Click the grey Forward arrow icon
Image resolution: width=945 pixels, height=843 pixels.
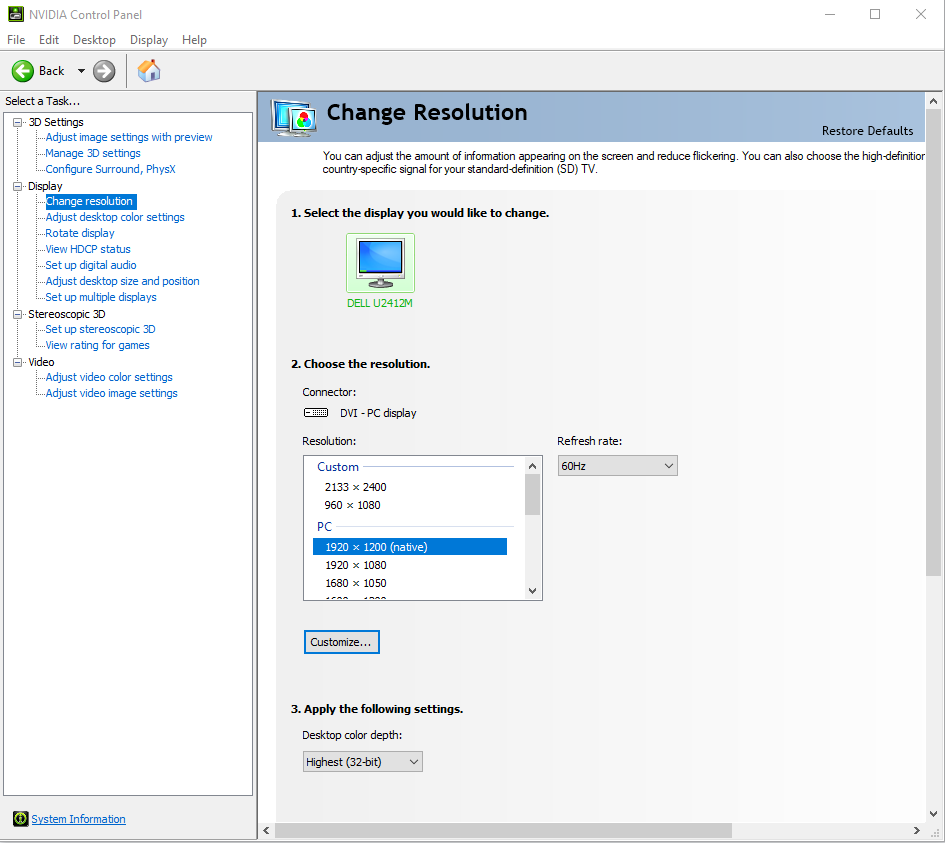(x=104, y=71)
